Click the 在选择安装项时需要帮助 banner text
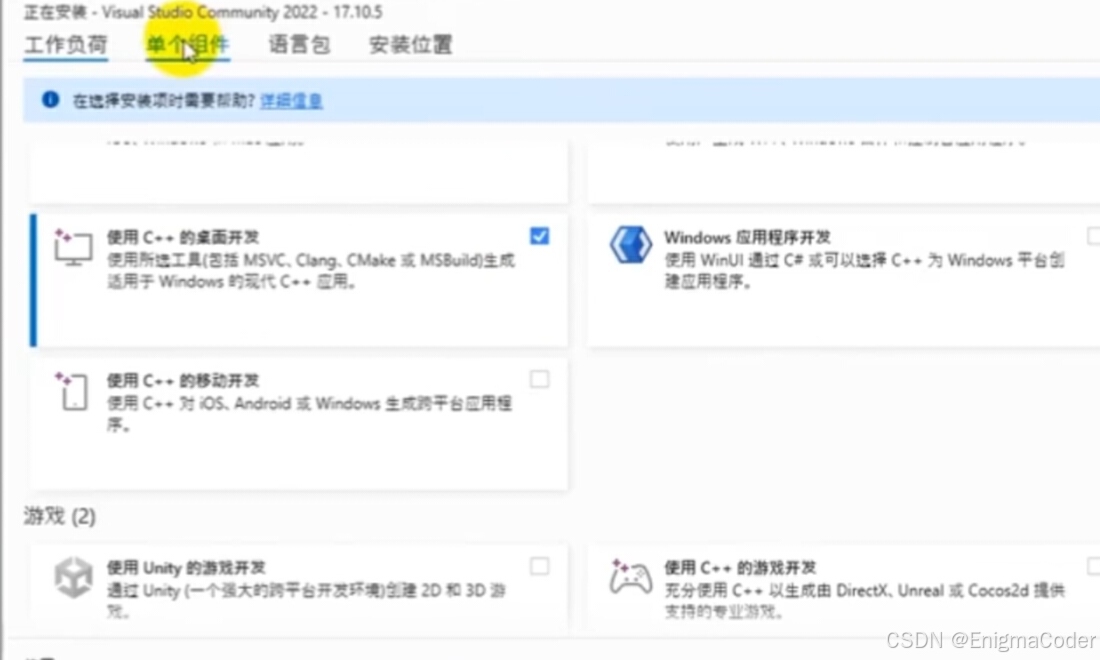This screenshot has width=1100, height=660. click(x=163, y=101)
